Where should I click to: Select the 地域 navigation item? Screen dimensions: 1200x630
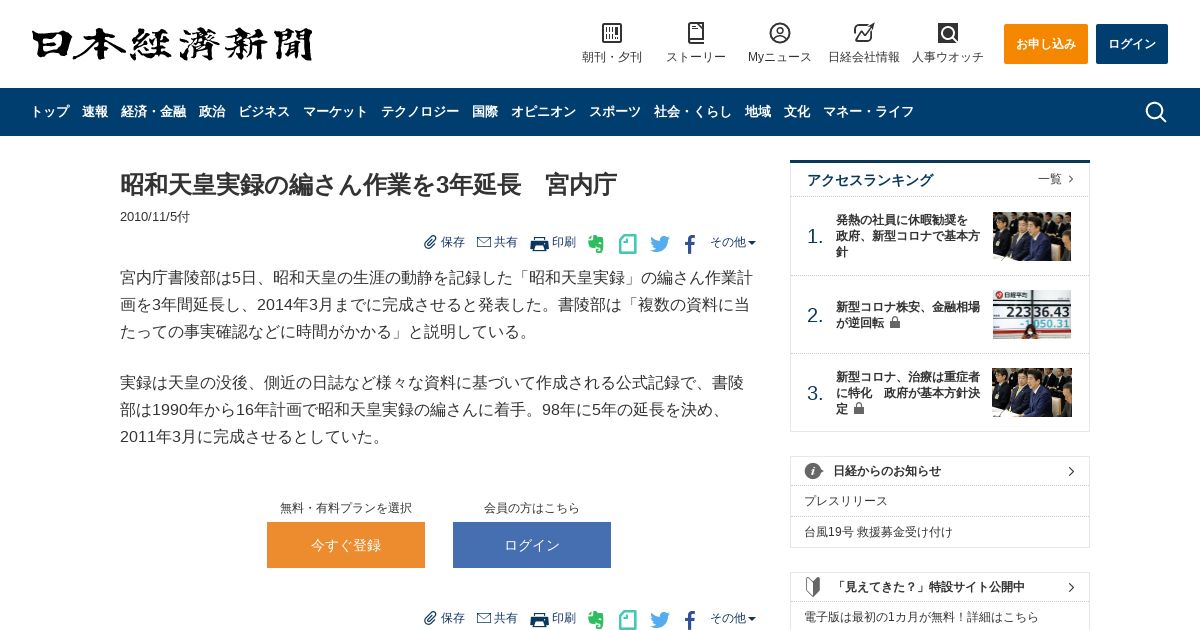click(758, 112)
